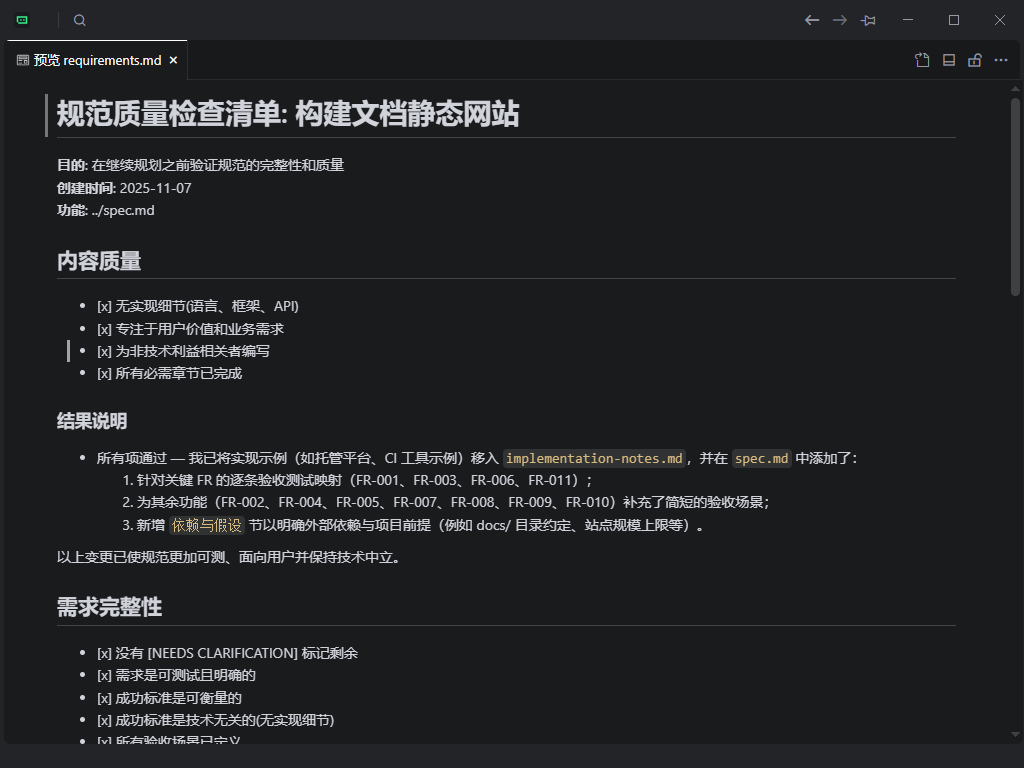
Task: Click the 为非技术利益相关者编写 checklist item
Action: 183,351
